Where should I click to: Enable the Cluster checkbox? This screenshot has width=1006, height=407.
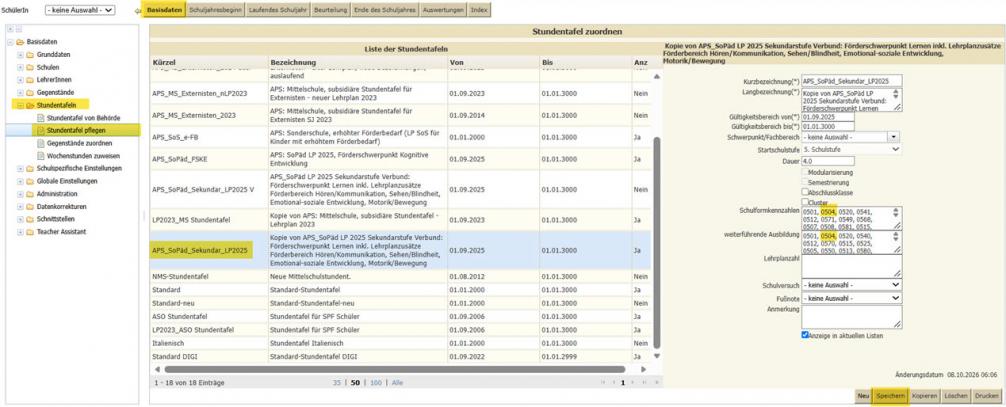pyautogui.click(x=805, y=202)
